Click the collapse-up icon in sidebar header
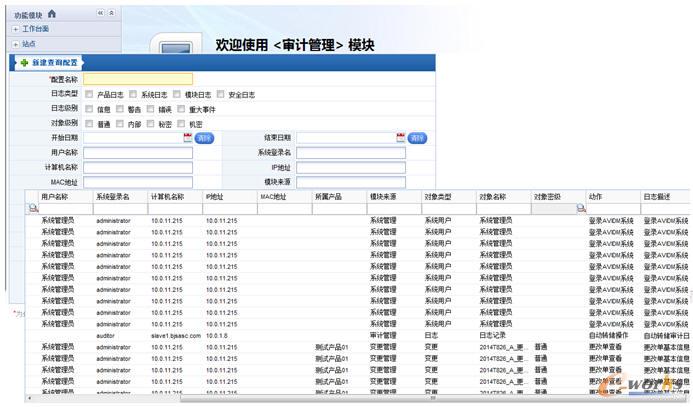The height and width of the screenshot is (407, 693). (112, 14)
